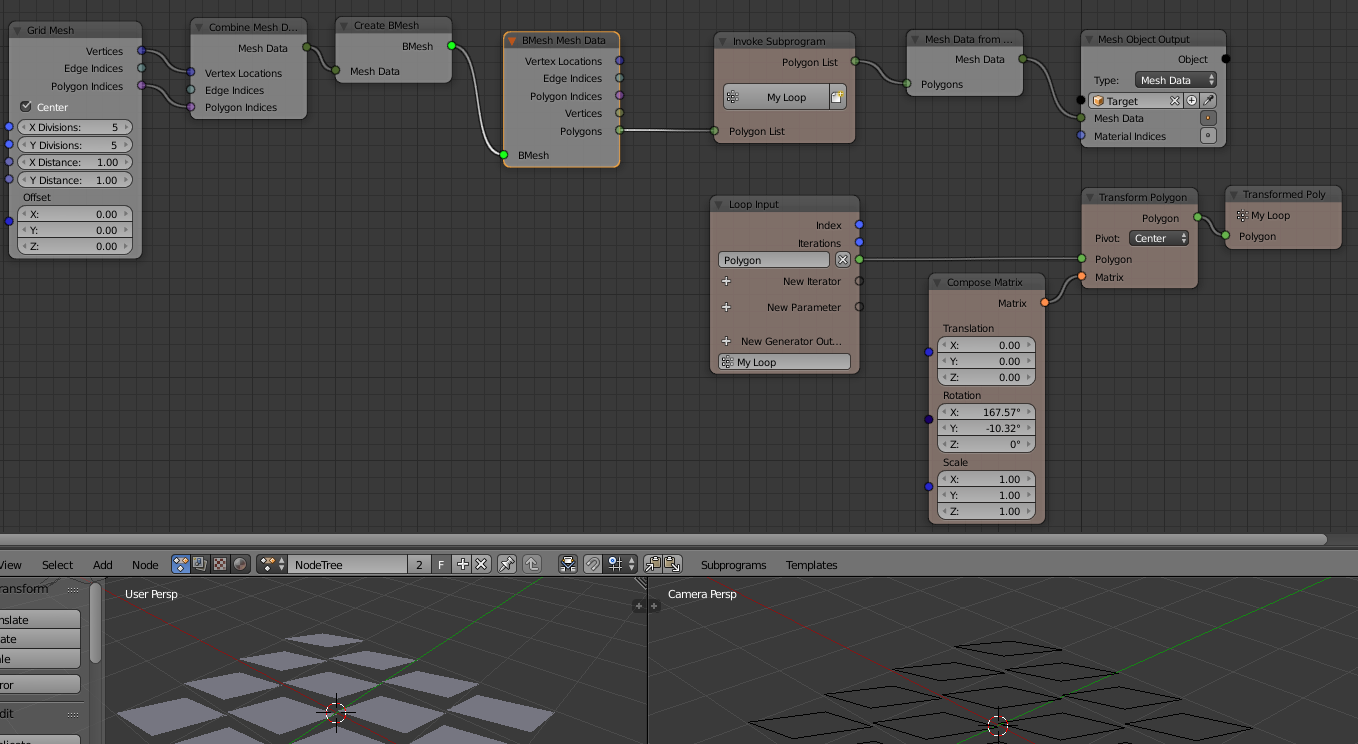
Task: Open the Add menu
Action: click(x=103, y=565)
